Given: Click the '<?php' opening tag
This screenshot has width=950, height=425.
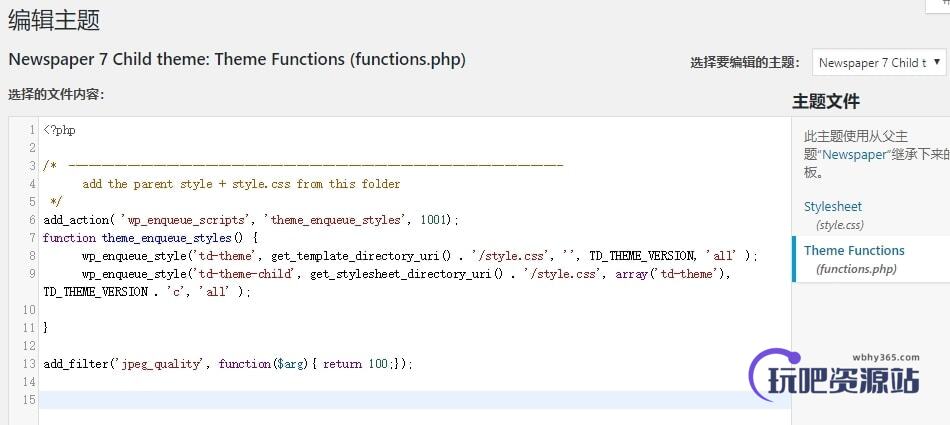Looking at the screenshot, I should pyautogui.click(x=59, y=130).
